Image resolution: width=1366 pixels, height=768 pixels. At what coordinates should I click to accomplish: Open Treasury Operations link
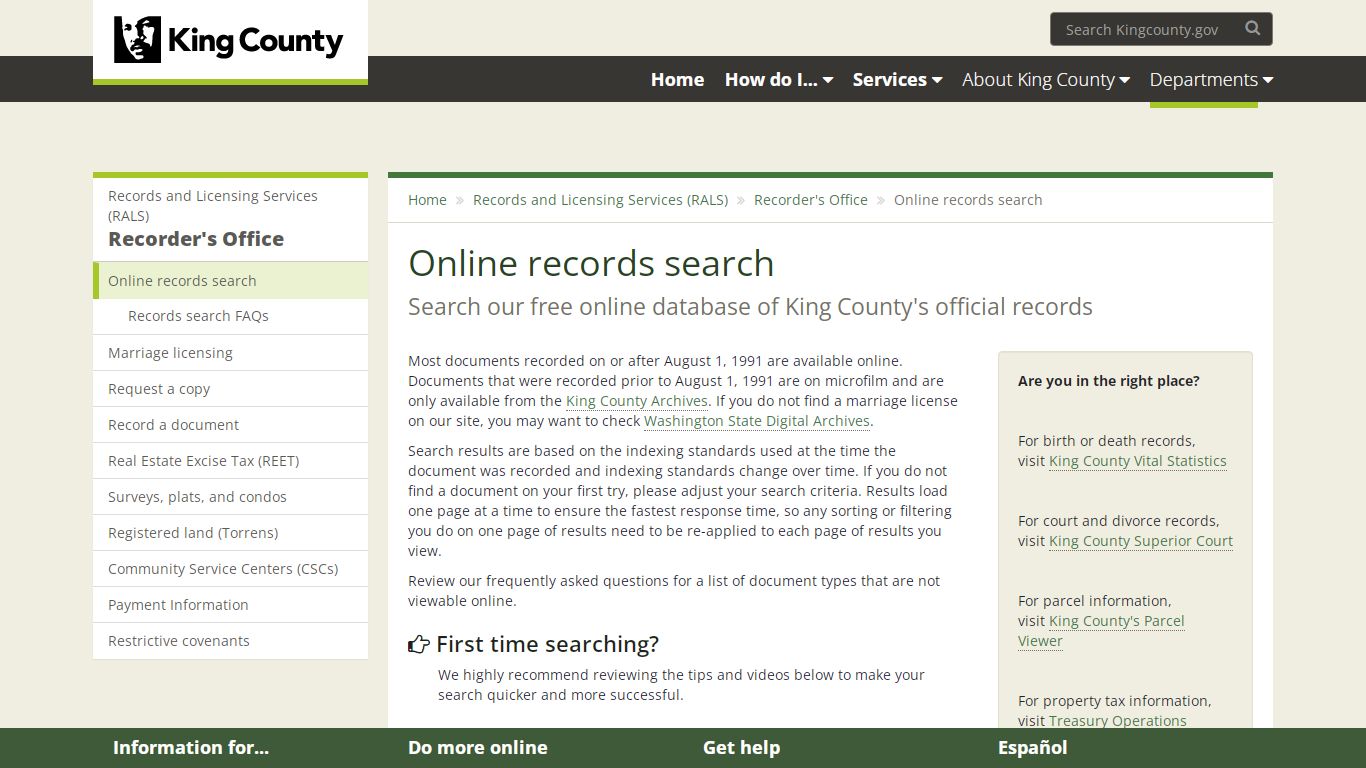click(1117, 721)
